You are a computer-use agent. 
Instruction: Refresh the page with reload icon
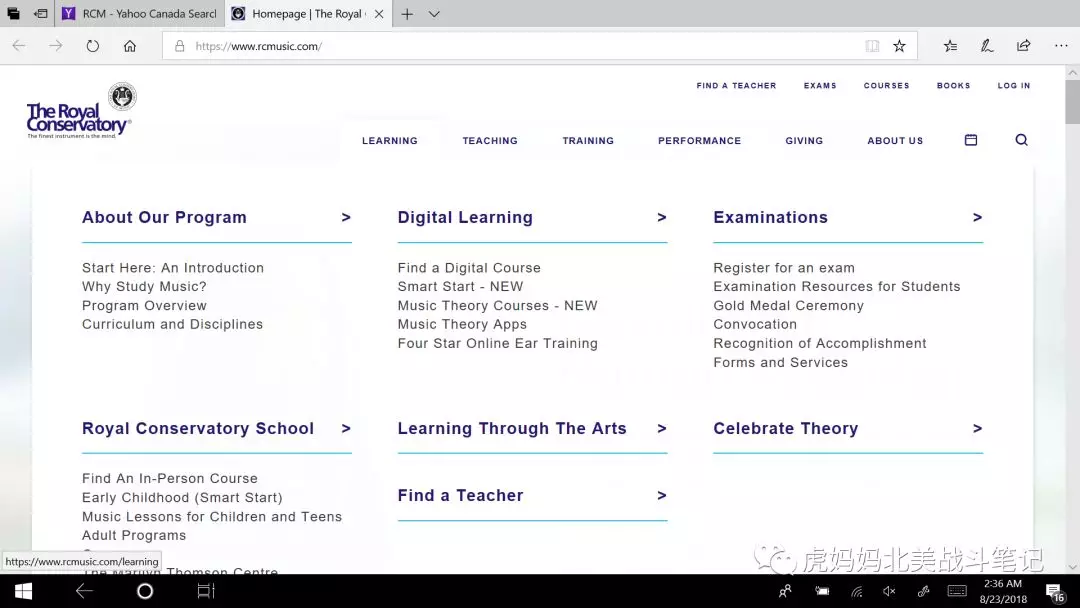[x=93, y=46]
